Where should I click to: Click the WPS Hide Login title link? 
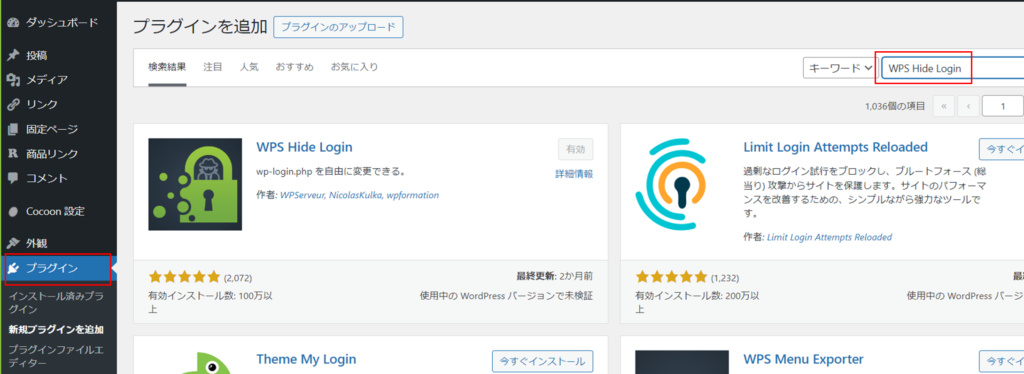click(304, 147)
